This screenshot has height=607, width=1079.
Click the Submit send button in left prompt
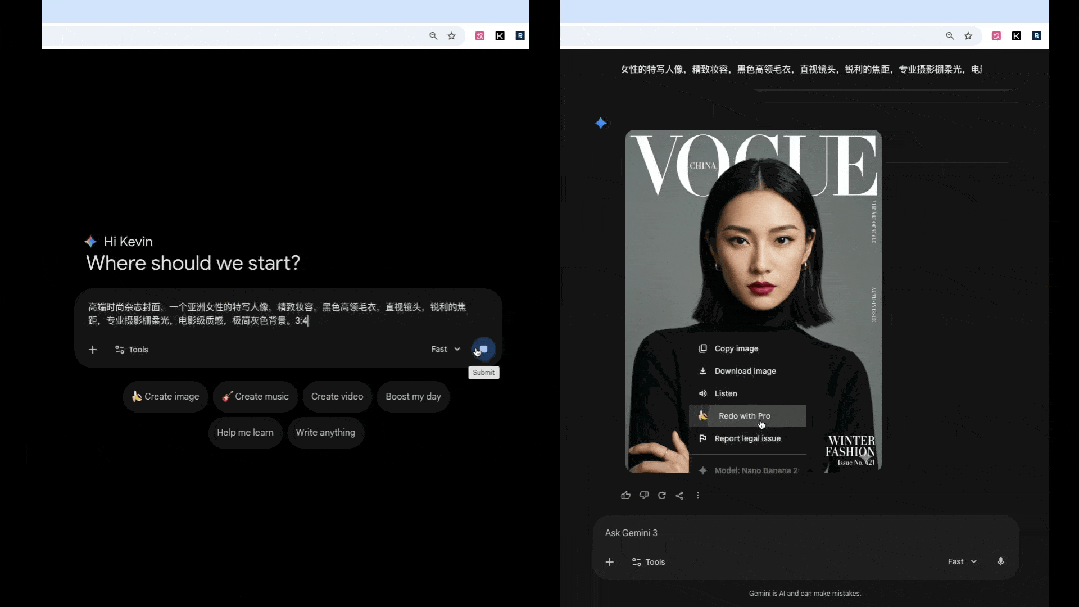[483, 349]
